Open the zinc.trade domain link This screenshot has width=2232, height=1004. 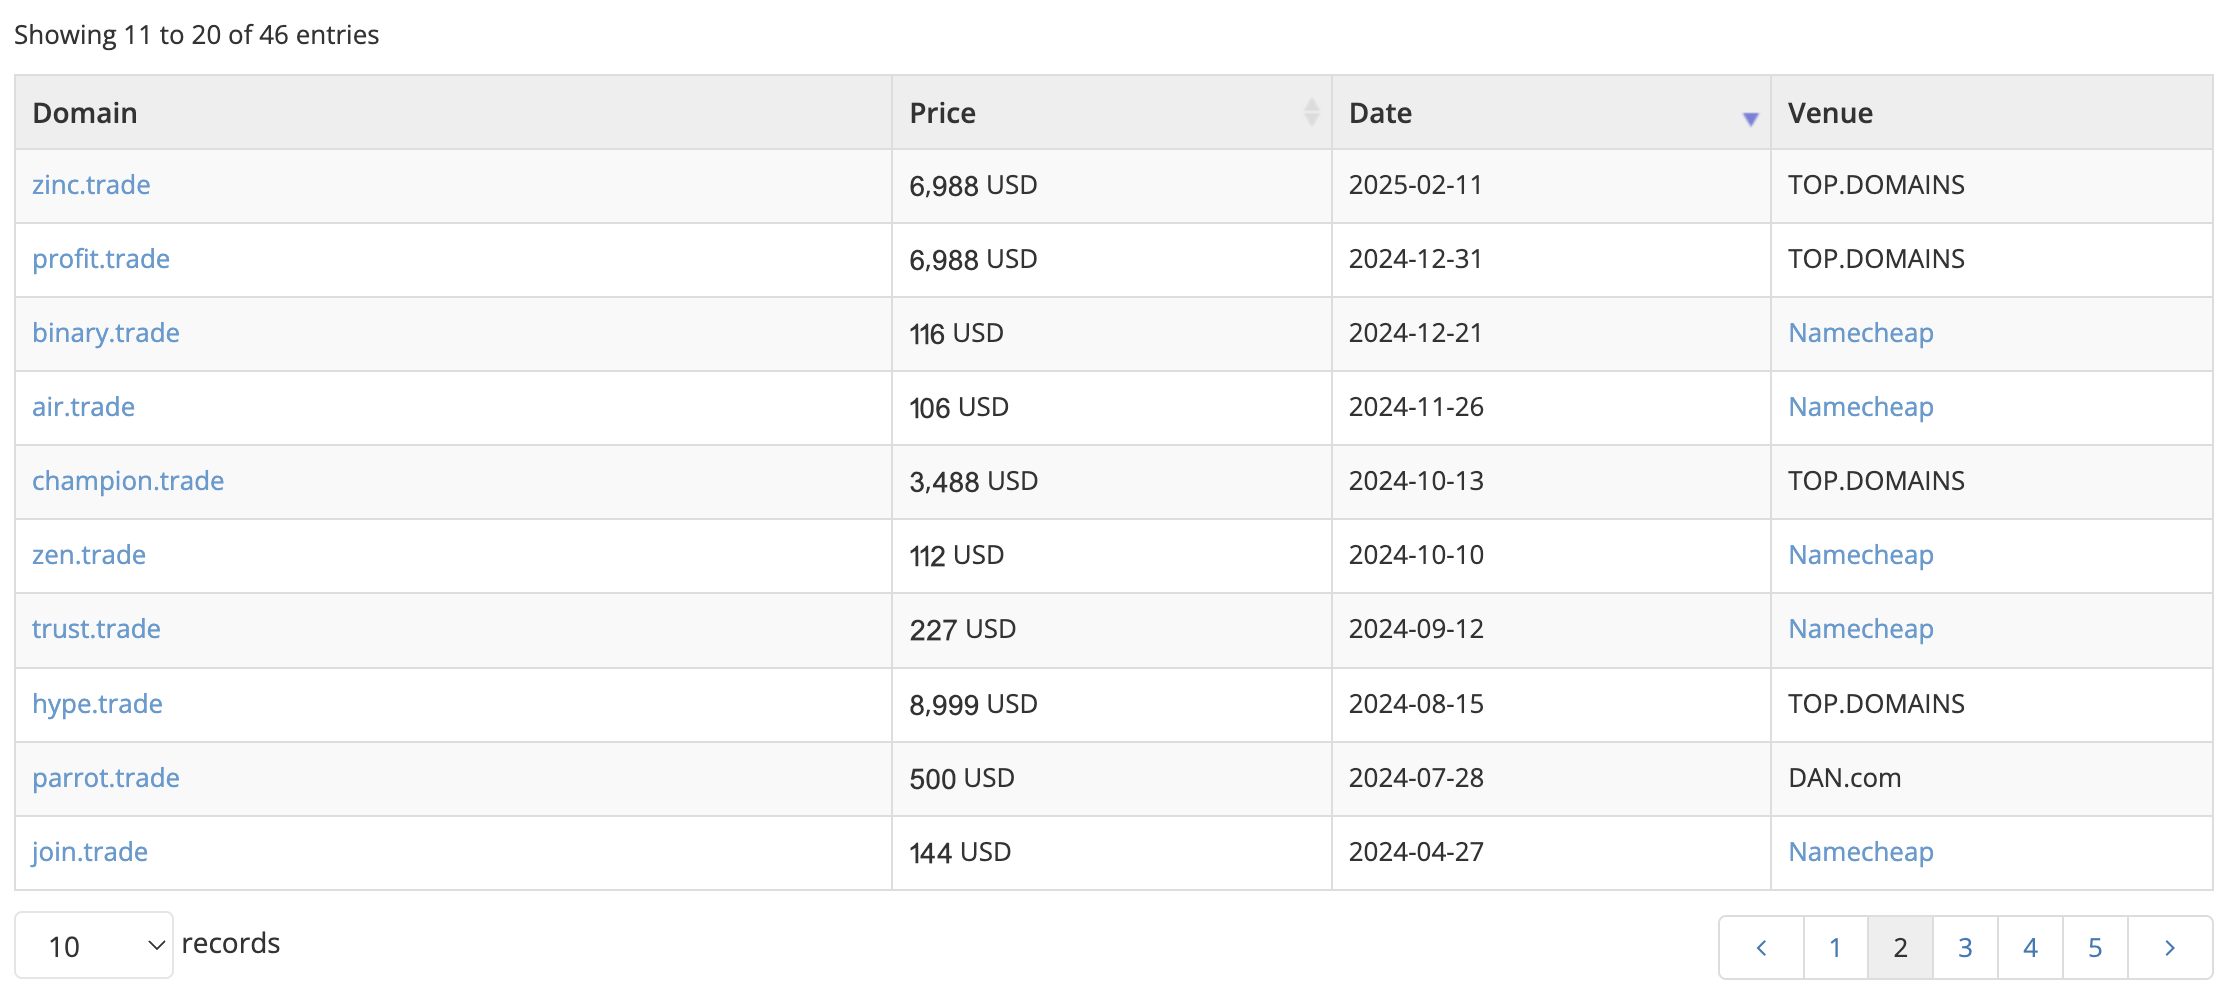click(91, 185)
